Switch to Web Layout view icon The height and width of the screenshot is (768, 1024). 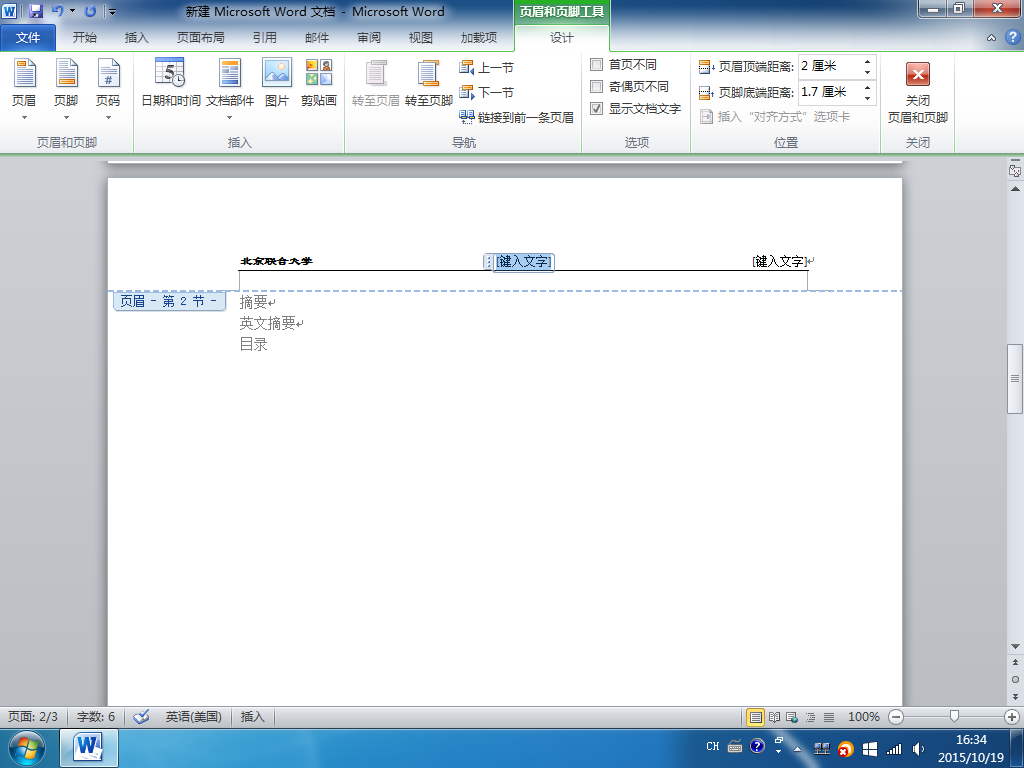[x=792, y=717]
